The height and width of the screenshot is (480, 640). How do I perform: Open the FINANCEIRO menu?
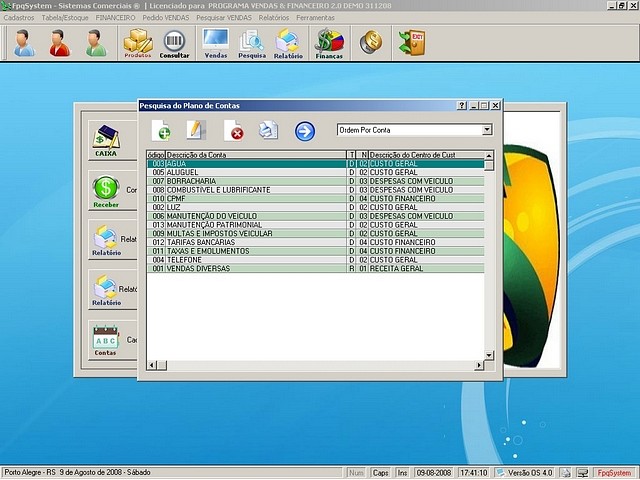pos(115,18)
